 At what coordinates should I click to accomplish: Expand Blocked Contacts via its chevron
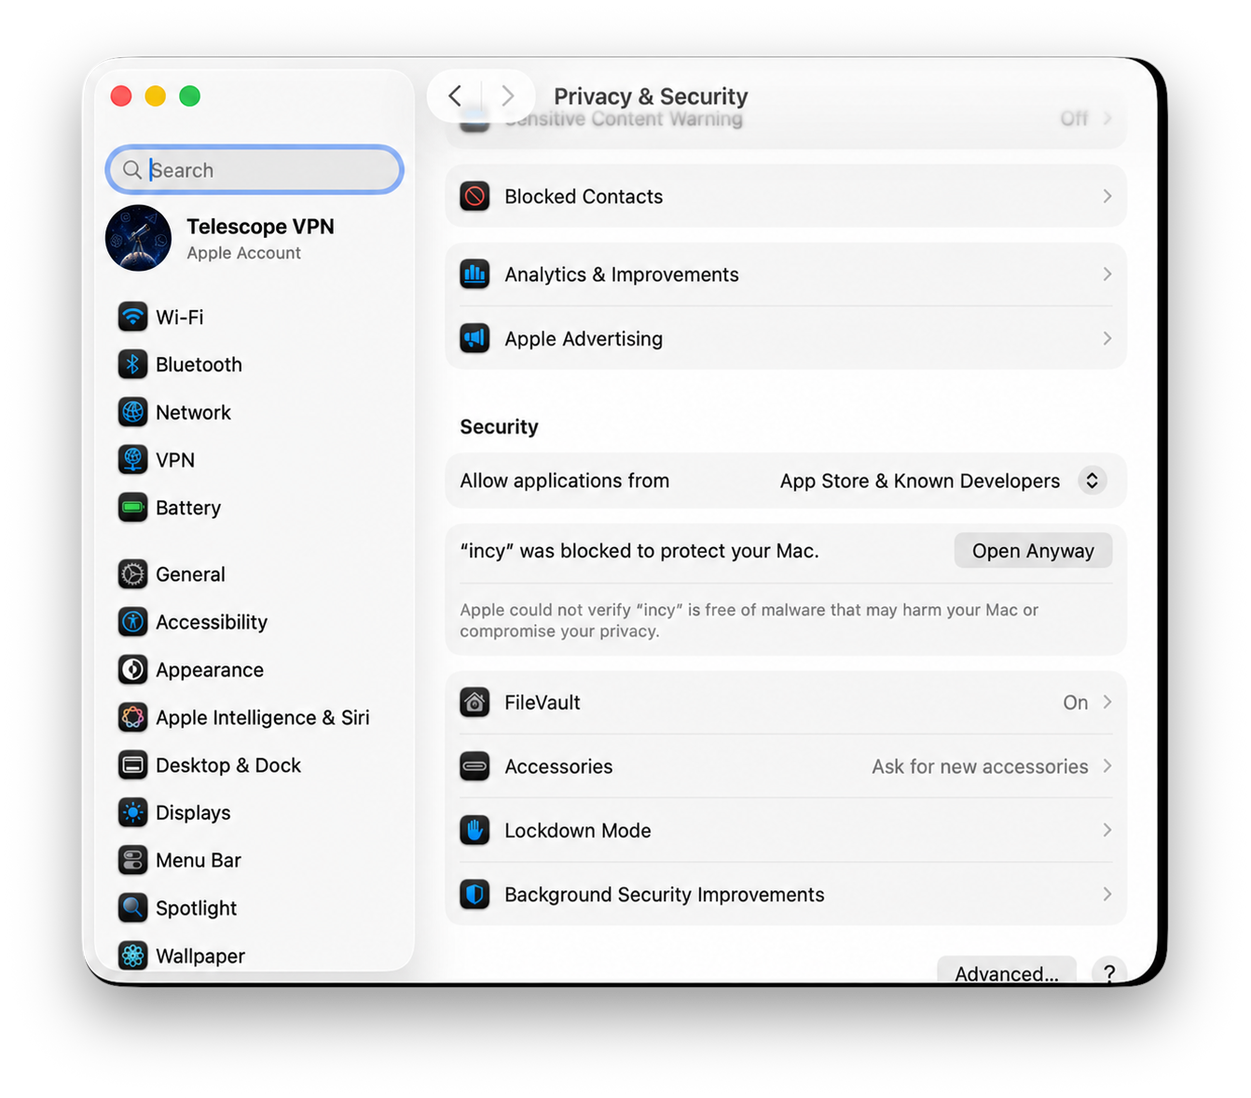click(1107, 196)
